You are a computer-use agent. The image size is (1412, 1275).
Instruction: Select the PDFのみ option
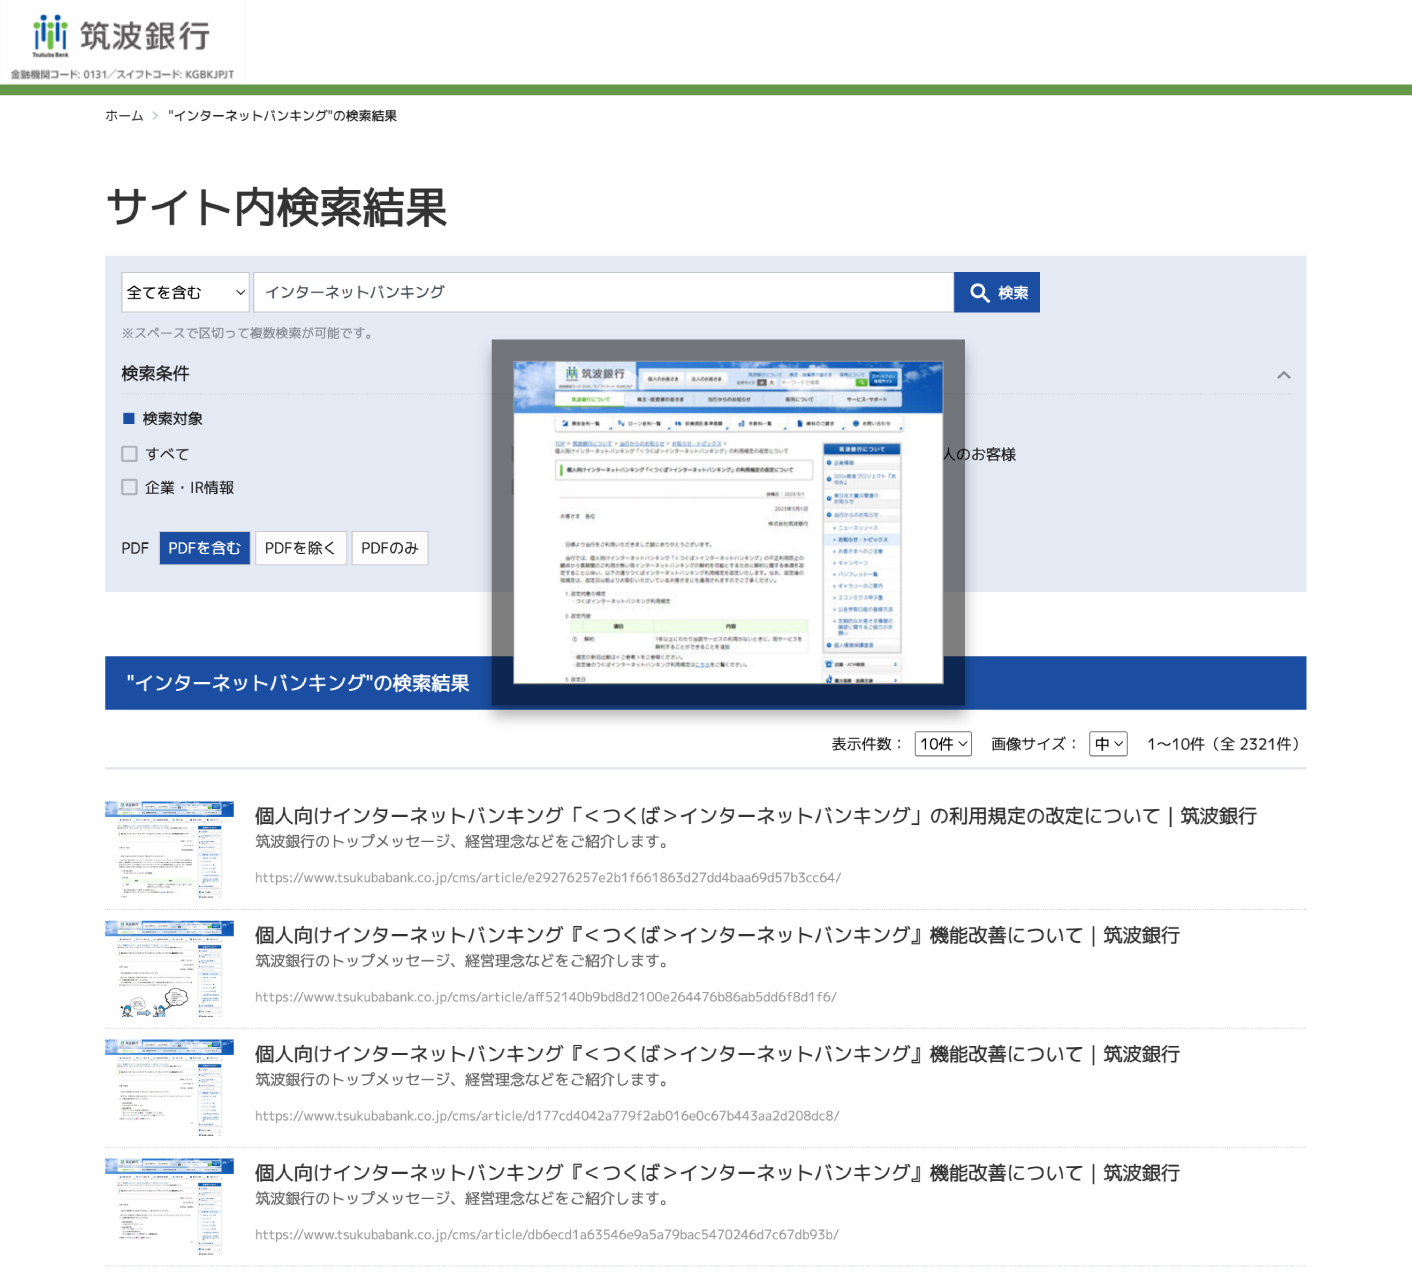click(389, 548)
